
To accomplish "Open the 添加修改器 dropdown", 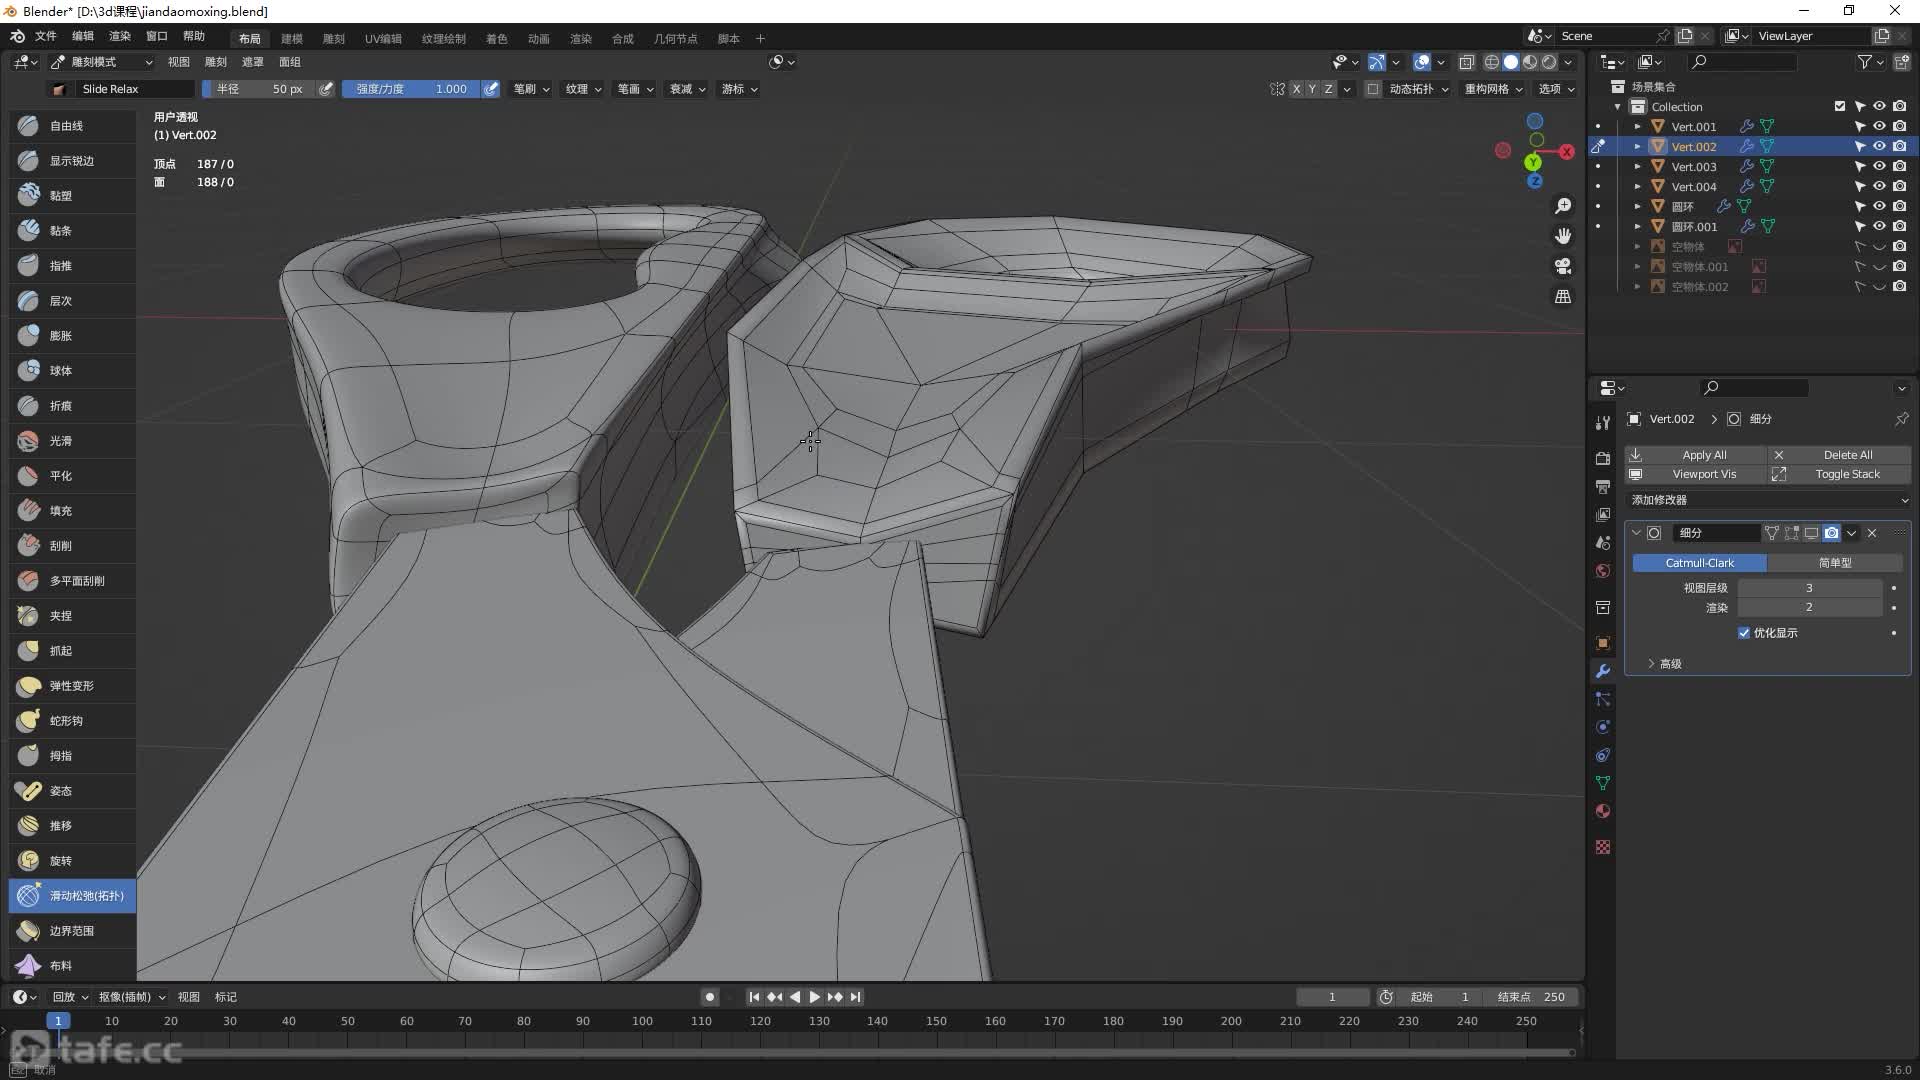I will tap(1768, 500).
